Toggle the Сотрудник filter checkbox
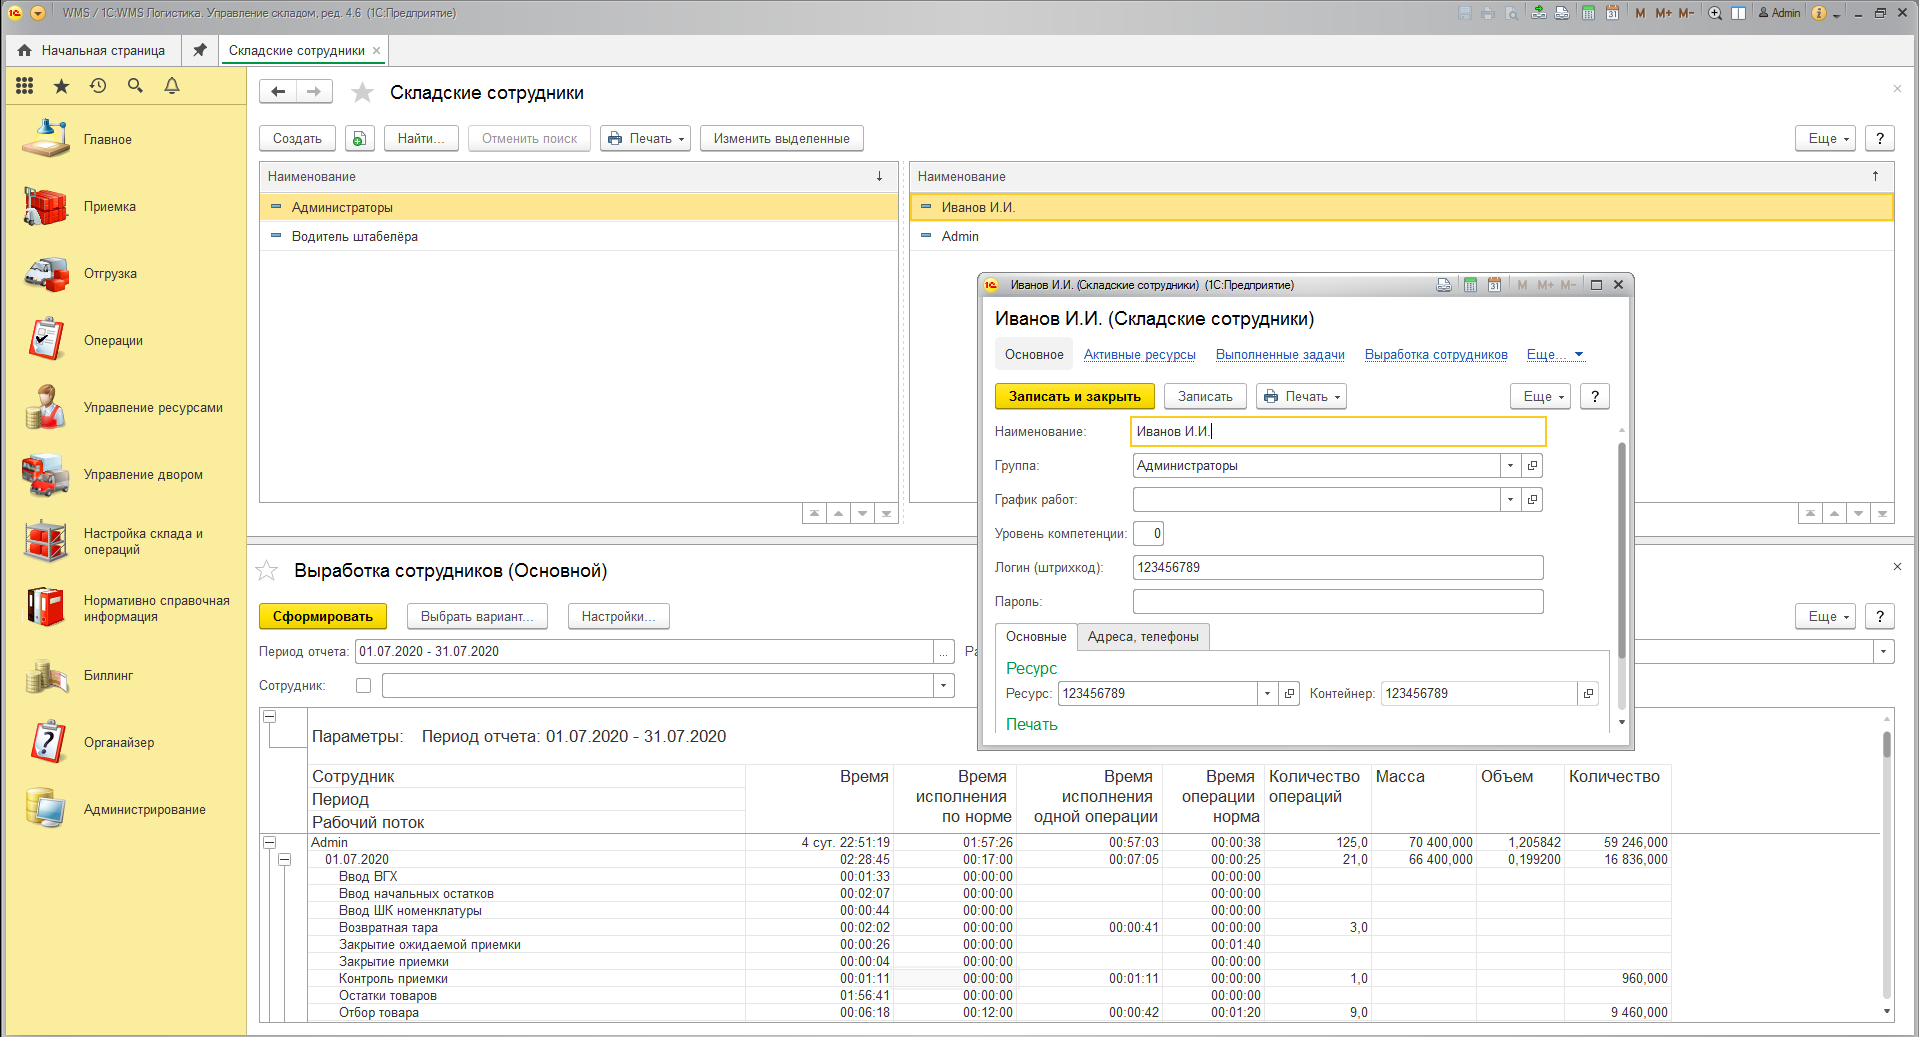 [x=363, y=686]
